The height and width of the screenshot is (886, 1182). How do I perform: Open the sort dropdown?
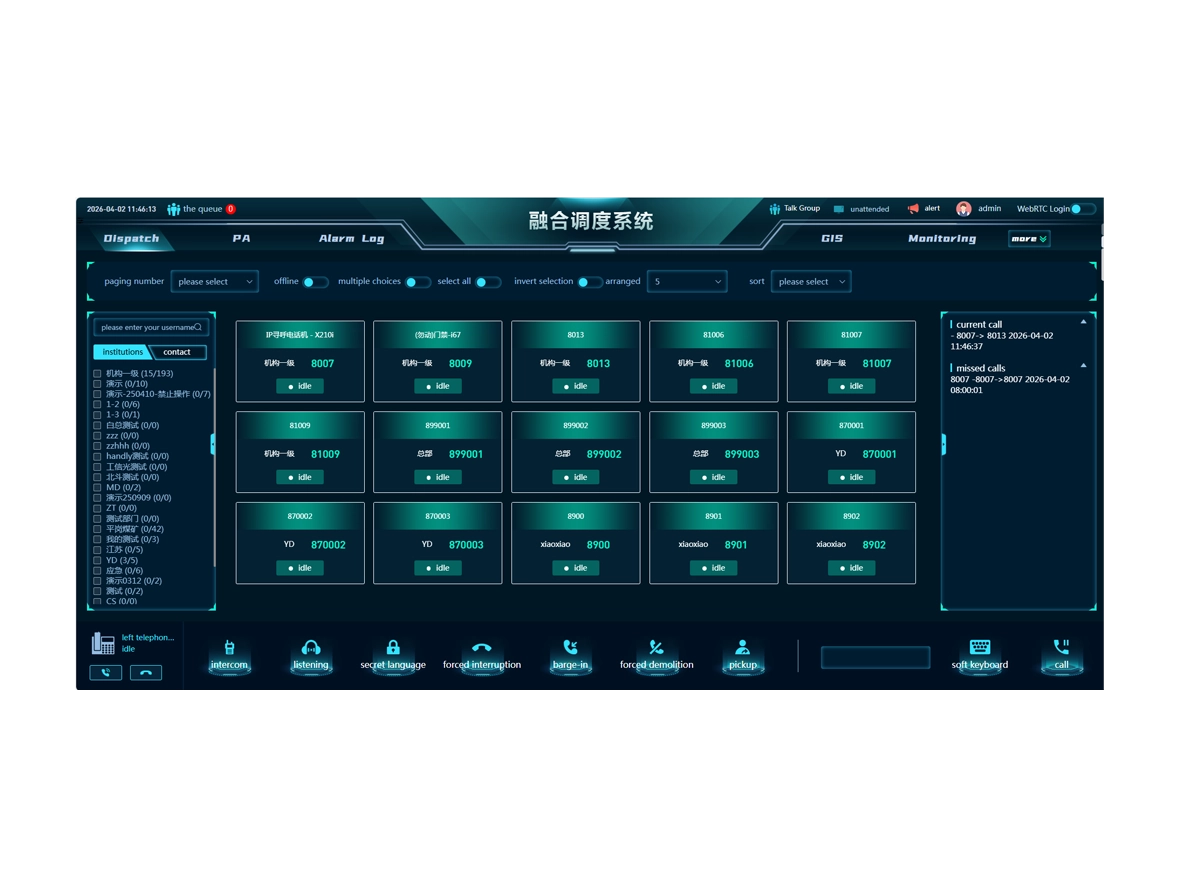tap(810, 281)
